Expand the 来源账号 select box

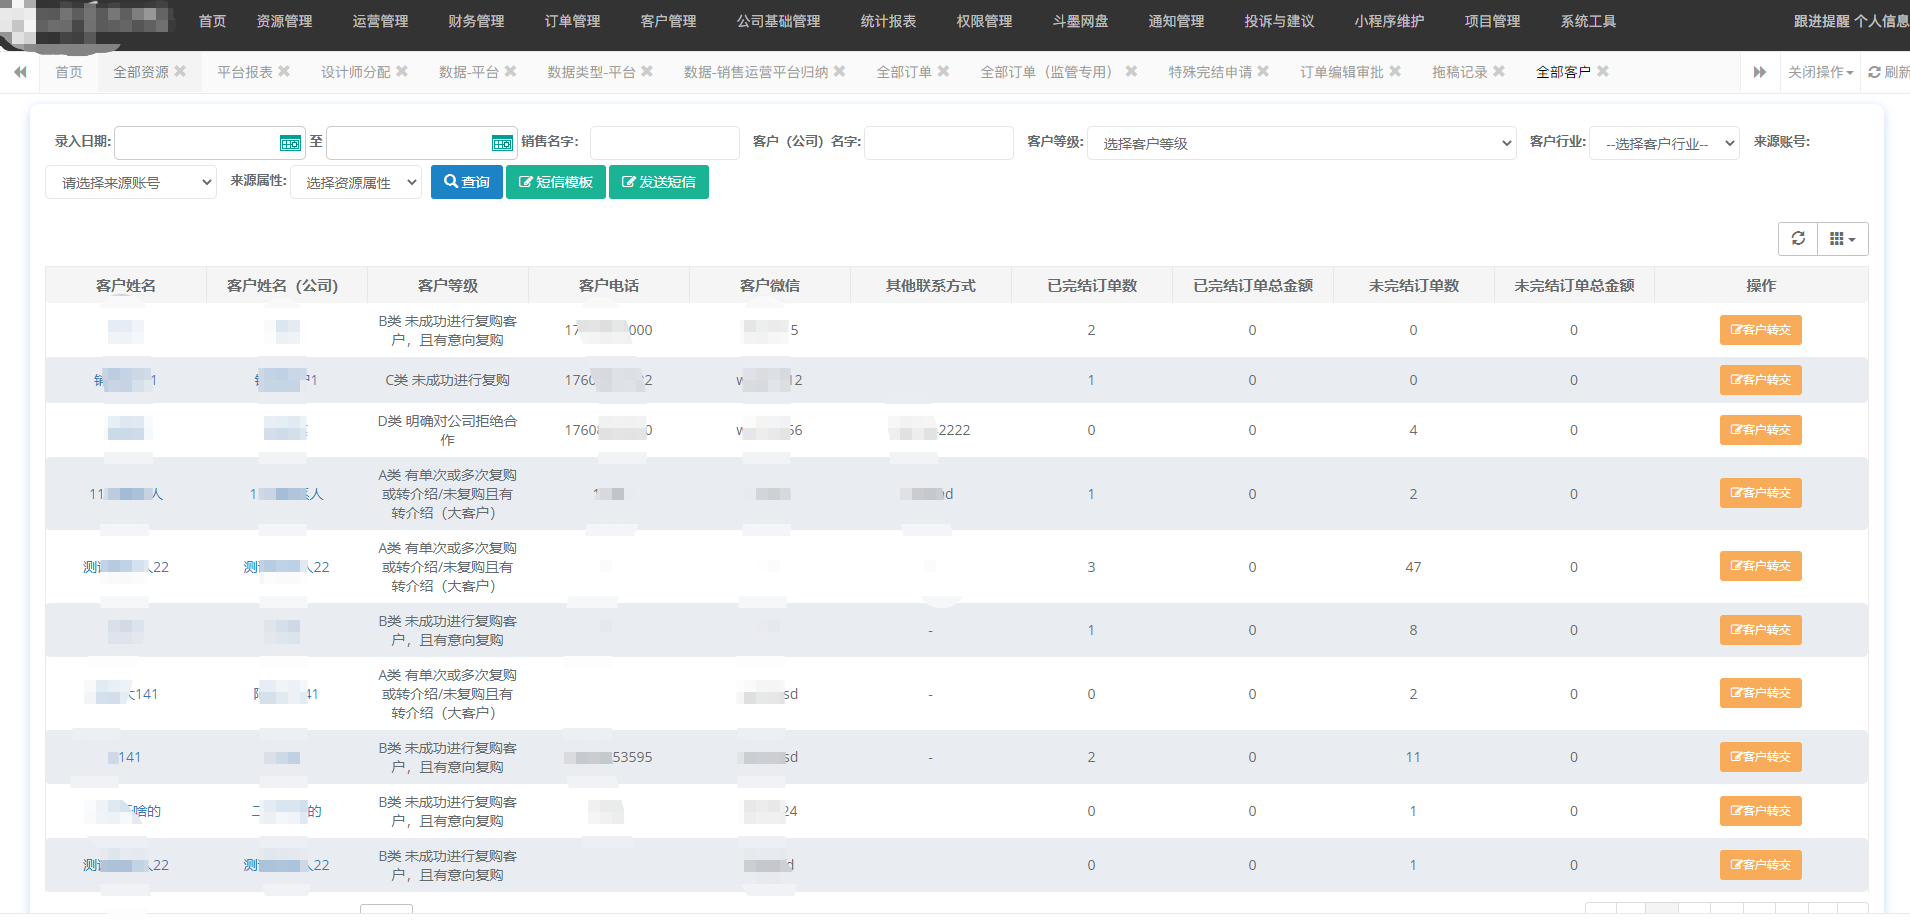(x=131, y=183)
